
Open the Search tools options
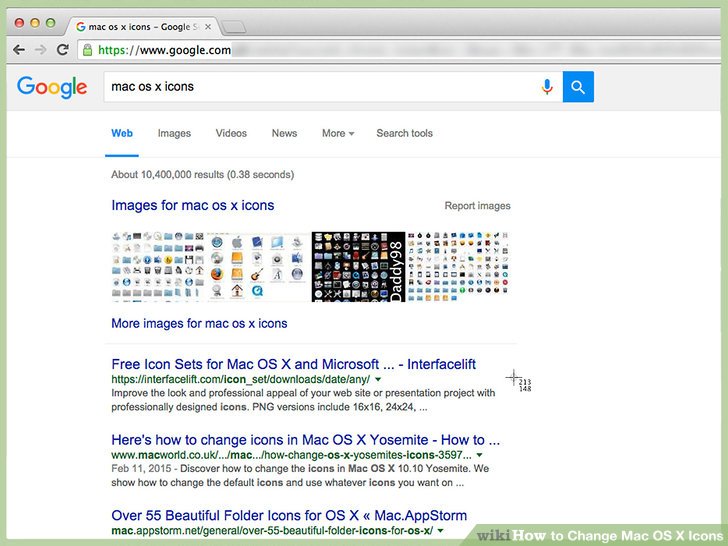(x=404, y=133)
